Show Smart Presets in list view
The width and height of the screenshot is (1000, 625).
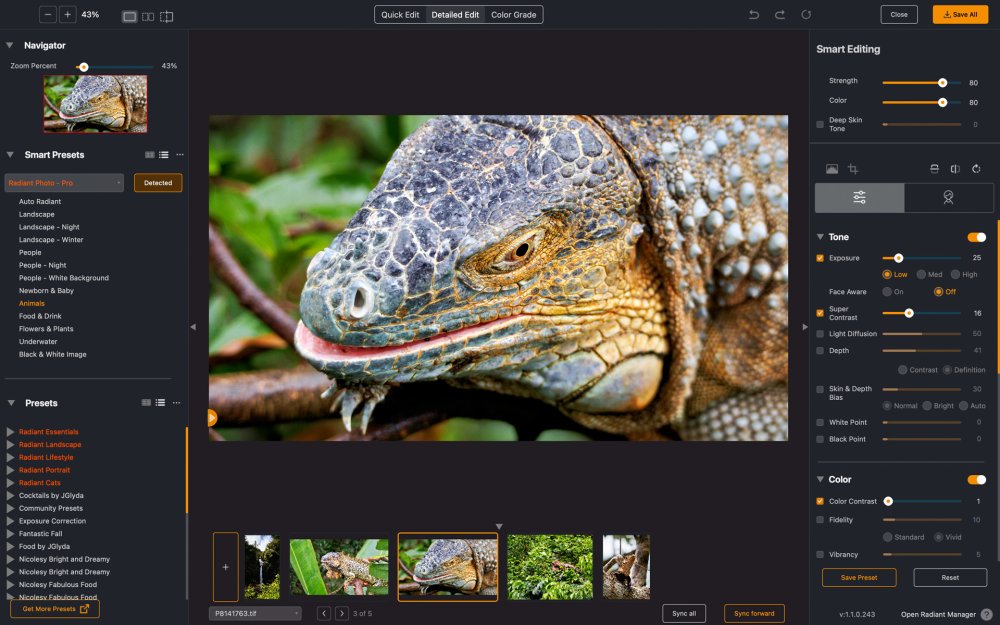(164, 155)
